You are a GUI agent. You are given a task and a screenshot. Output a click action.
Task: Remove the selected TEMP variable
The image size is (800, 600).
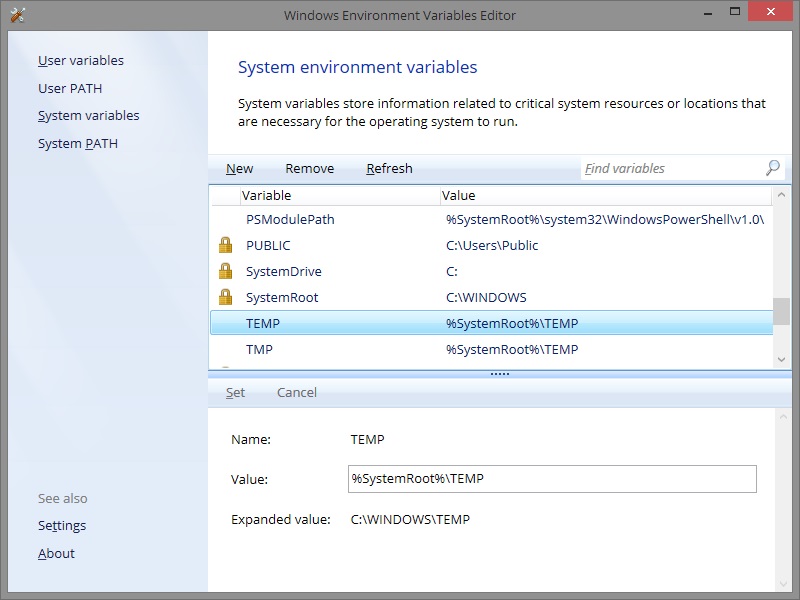(309, 168)
